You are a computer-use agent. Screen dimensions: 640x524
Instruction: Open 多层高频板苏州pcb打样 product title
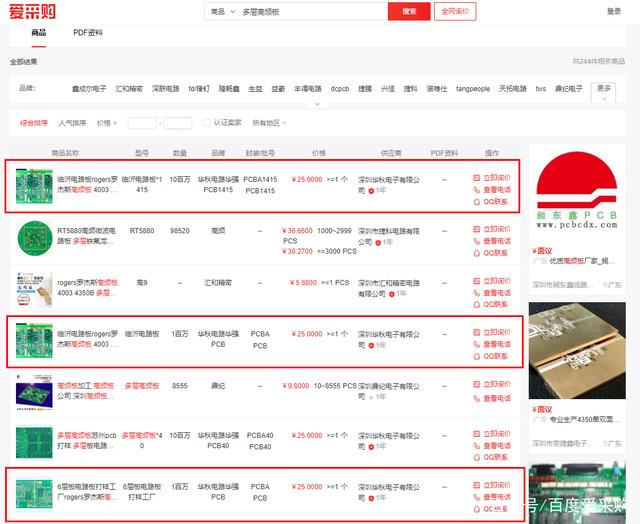tap(87, 441)
